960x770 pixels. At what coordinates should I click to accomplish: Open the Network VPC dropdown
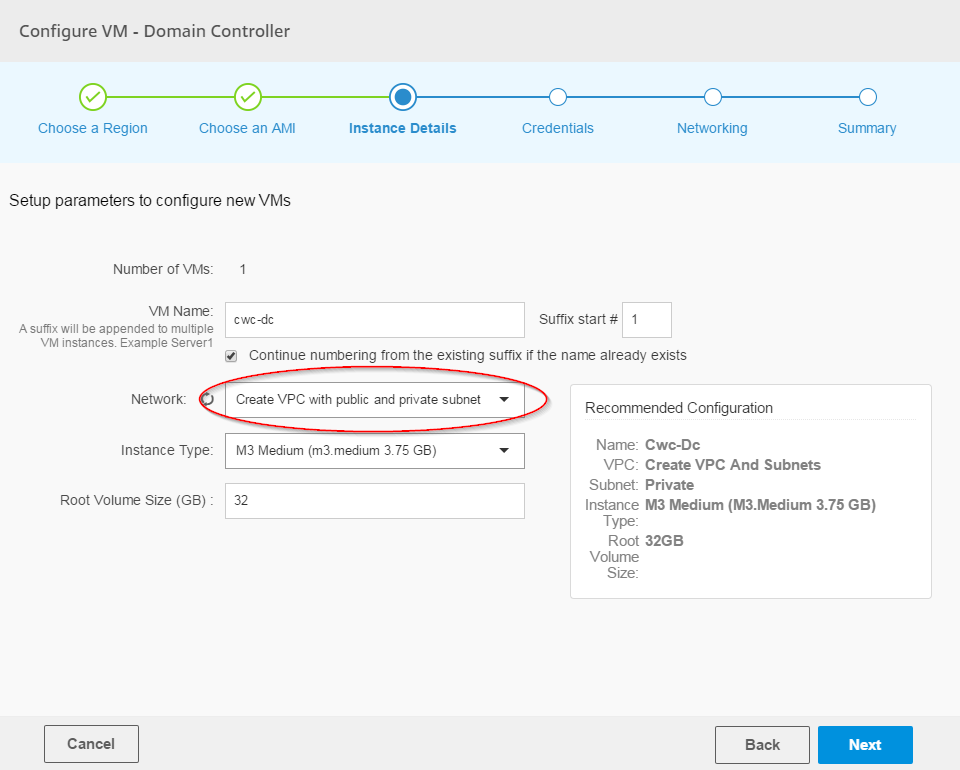click(x=374, y=399)
